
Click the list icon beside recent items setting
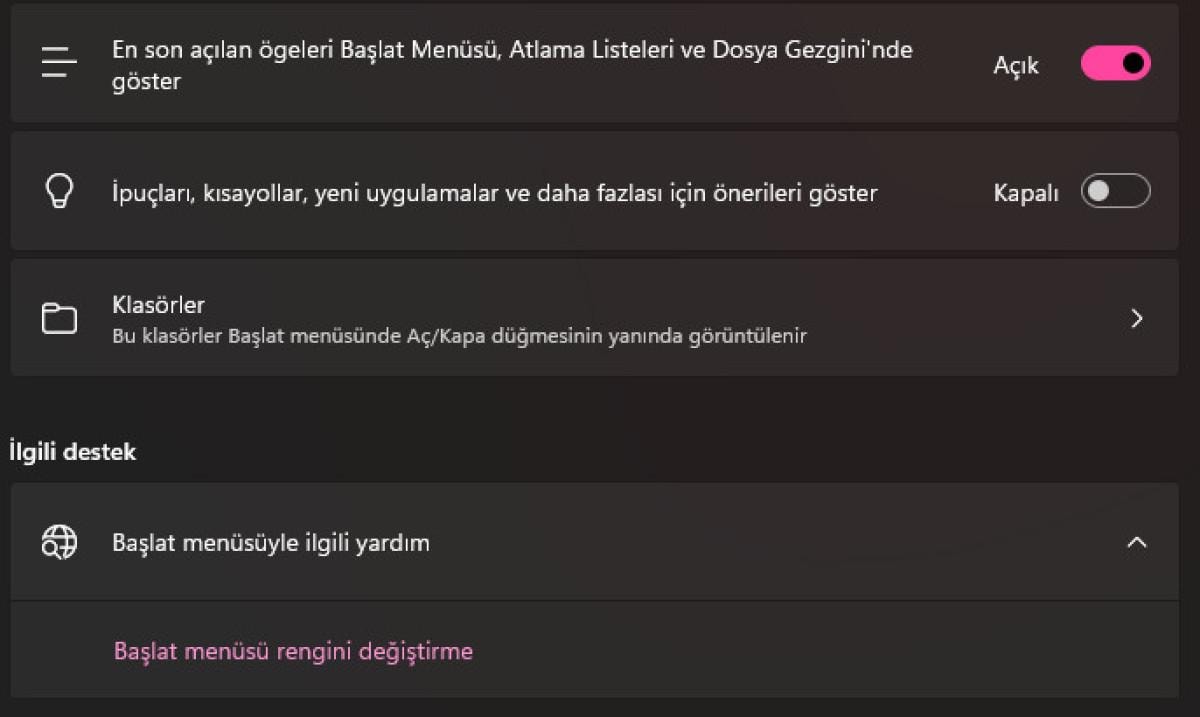pos(59,64)
